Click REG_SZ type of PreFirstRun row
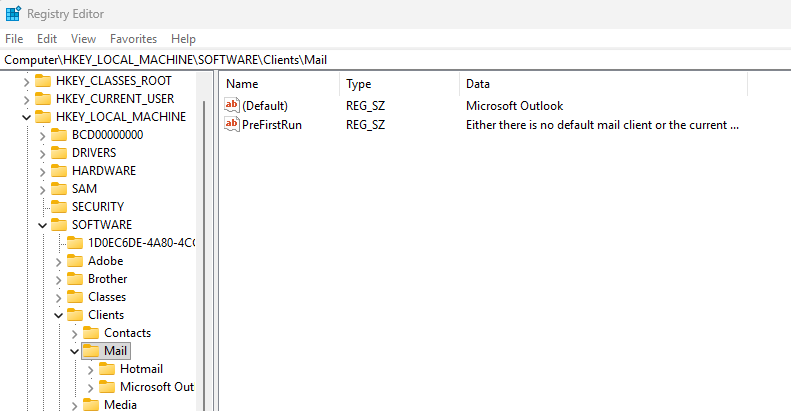 [365, 125]
